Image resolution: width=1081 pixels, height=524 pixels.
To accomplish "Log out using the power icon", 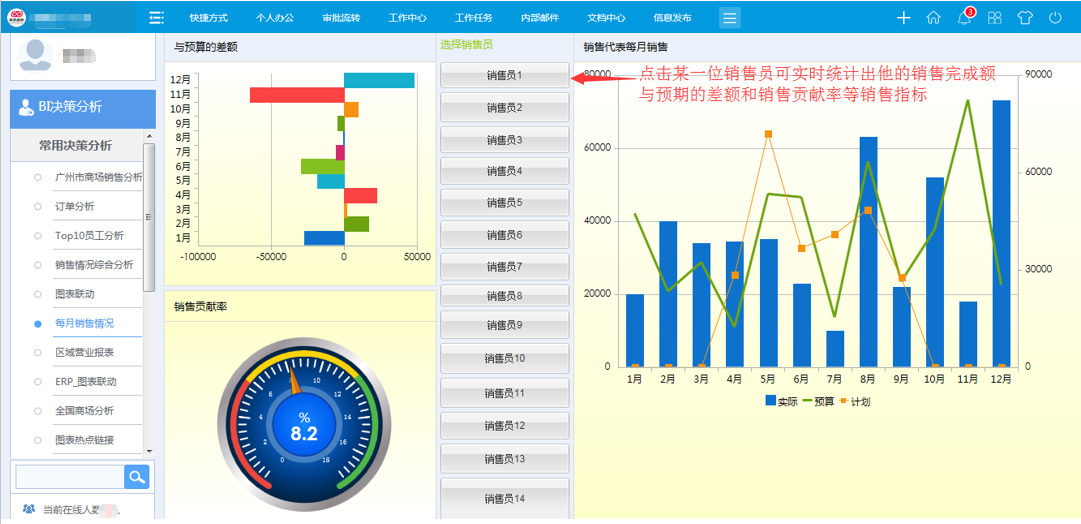I will click(1055, 18).
